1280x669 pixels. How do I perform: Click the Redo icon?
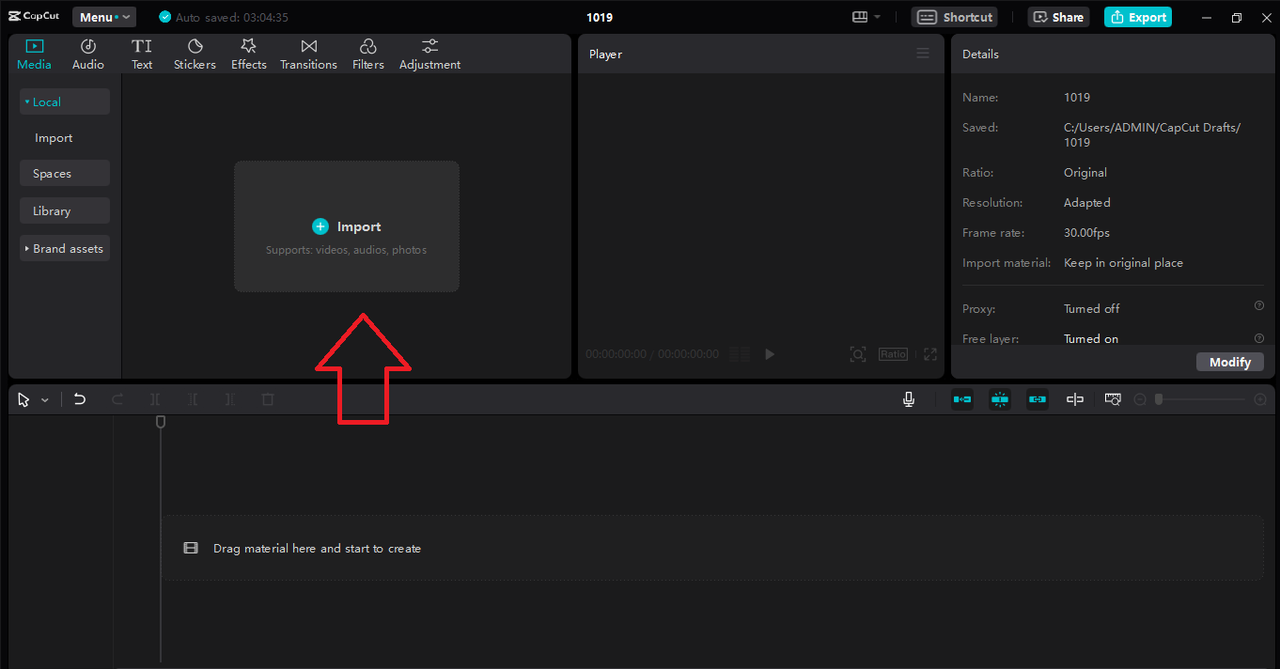(117, 399)
